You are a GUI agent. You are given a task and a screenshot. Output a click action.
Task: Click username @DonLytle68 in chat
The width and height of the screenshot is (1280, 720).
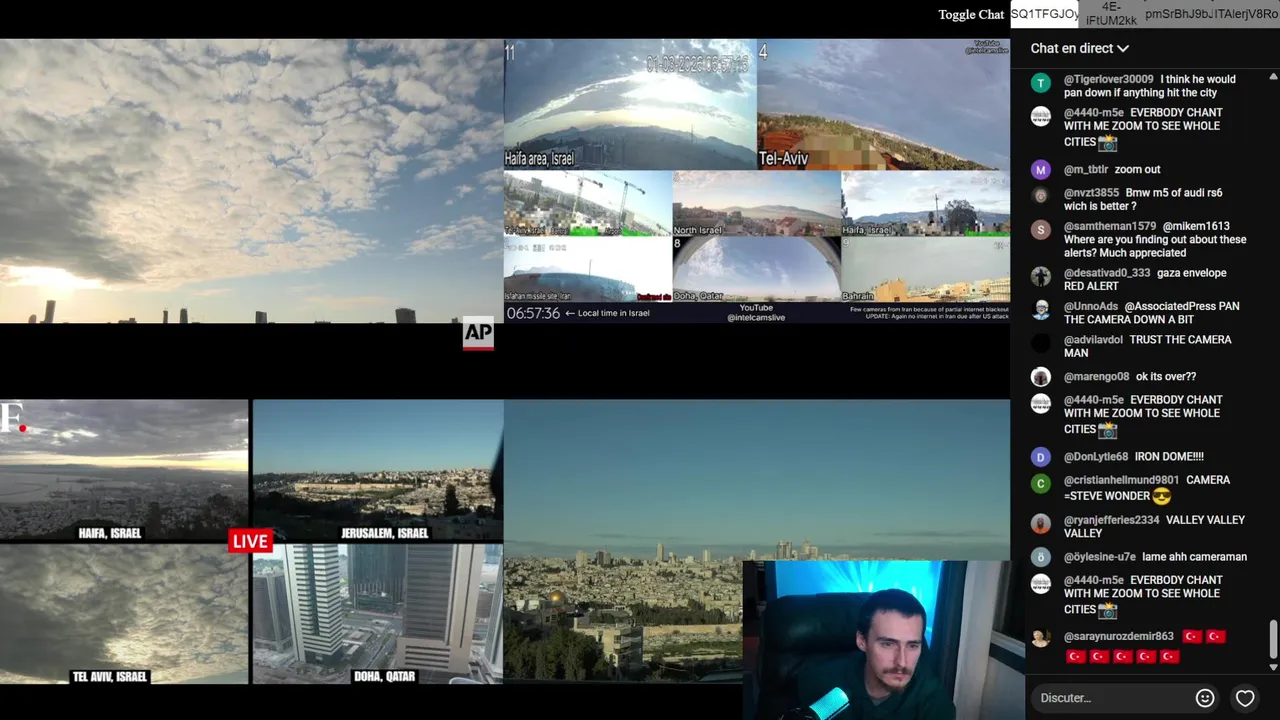pos(1096,457)
